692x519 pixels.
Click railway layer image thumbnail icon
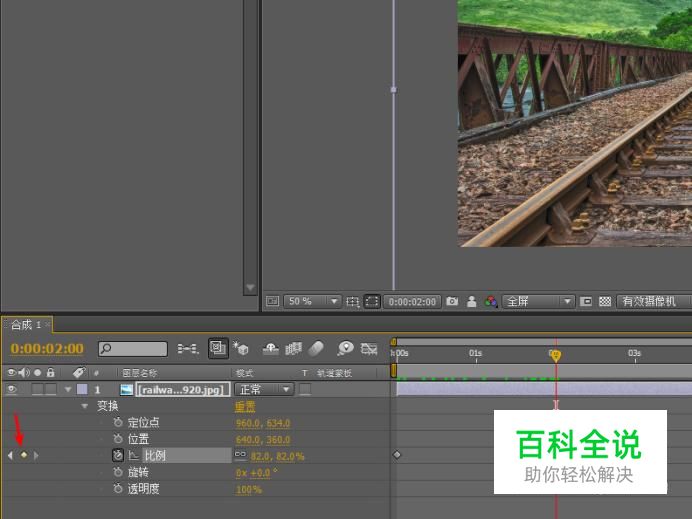pos(127,389)
